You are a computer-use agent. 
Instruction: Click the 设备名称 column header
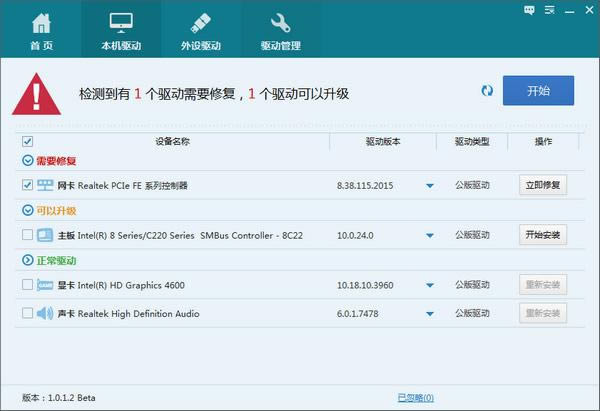click(x=173, y=142)
